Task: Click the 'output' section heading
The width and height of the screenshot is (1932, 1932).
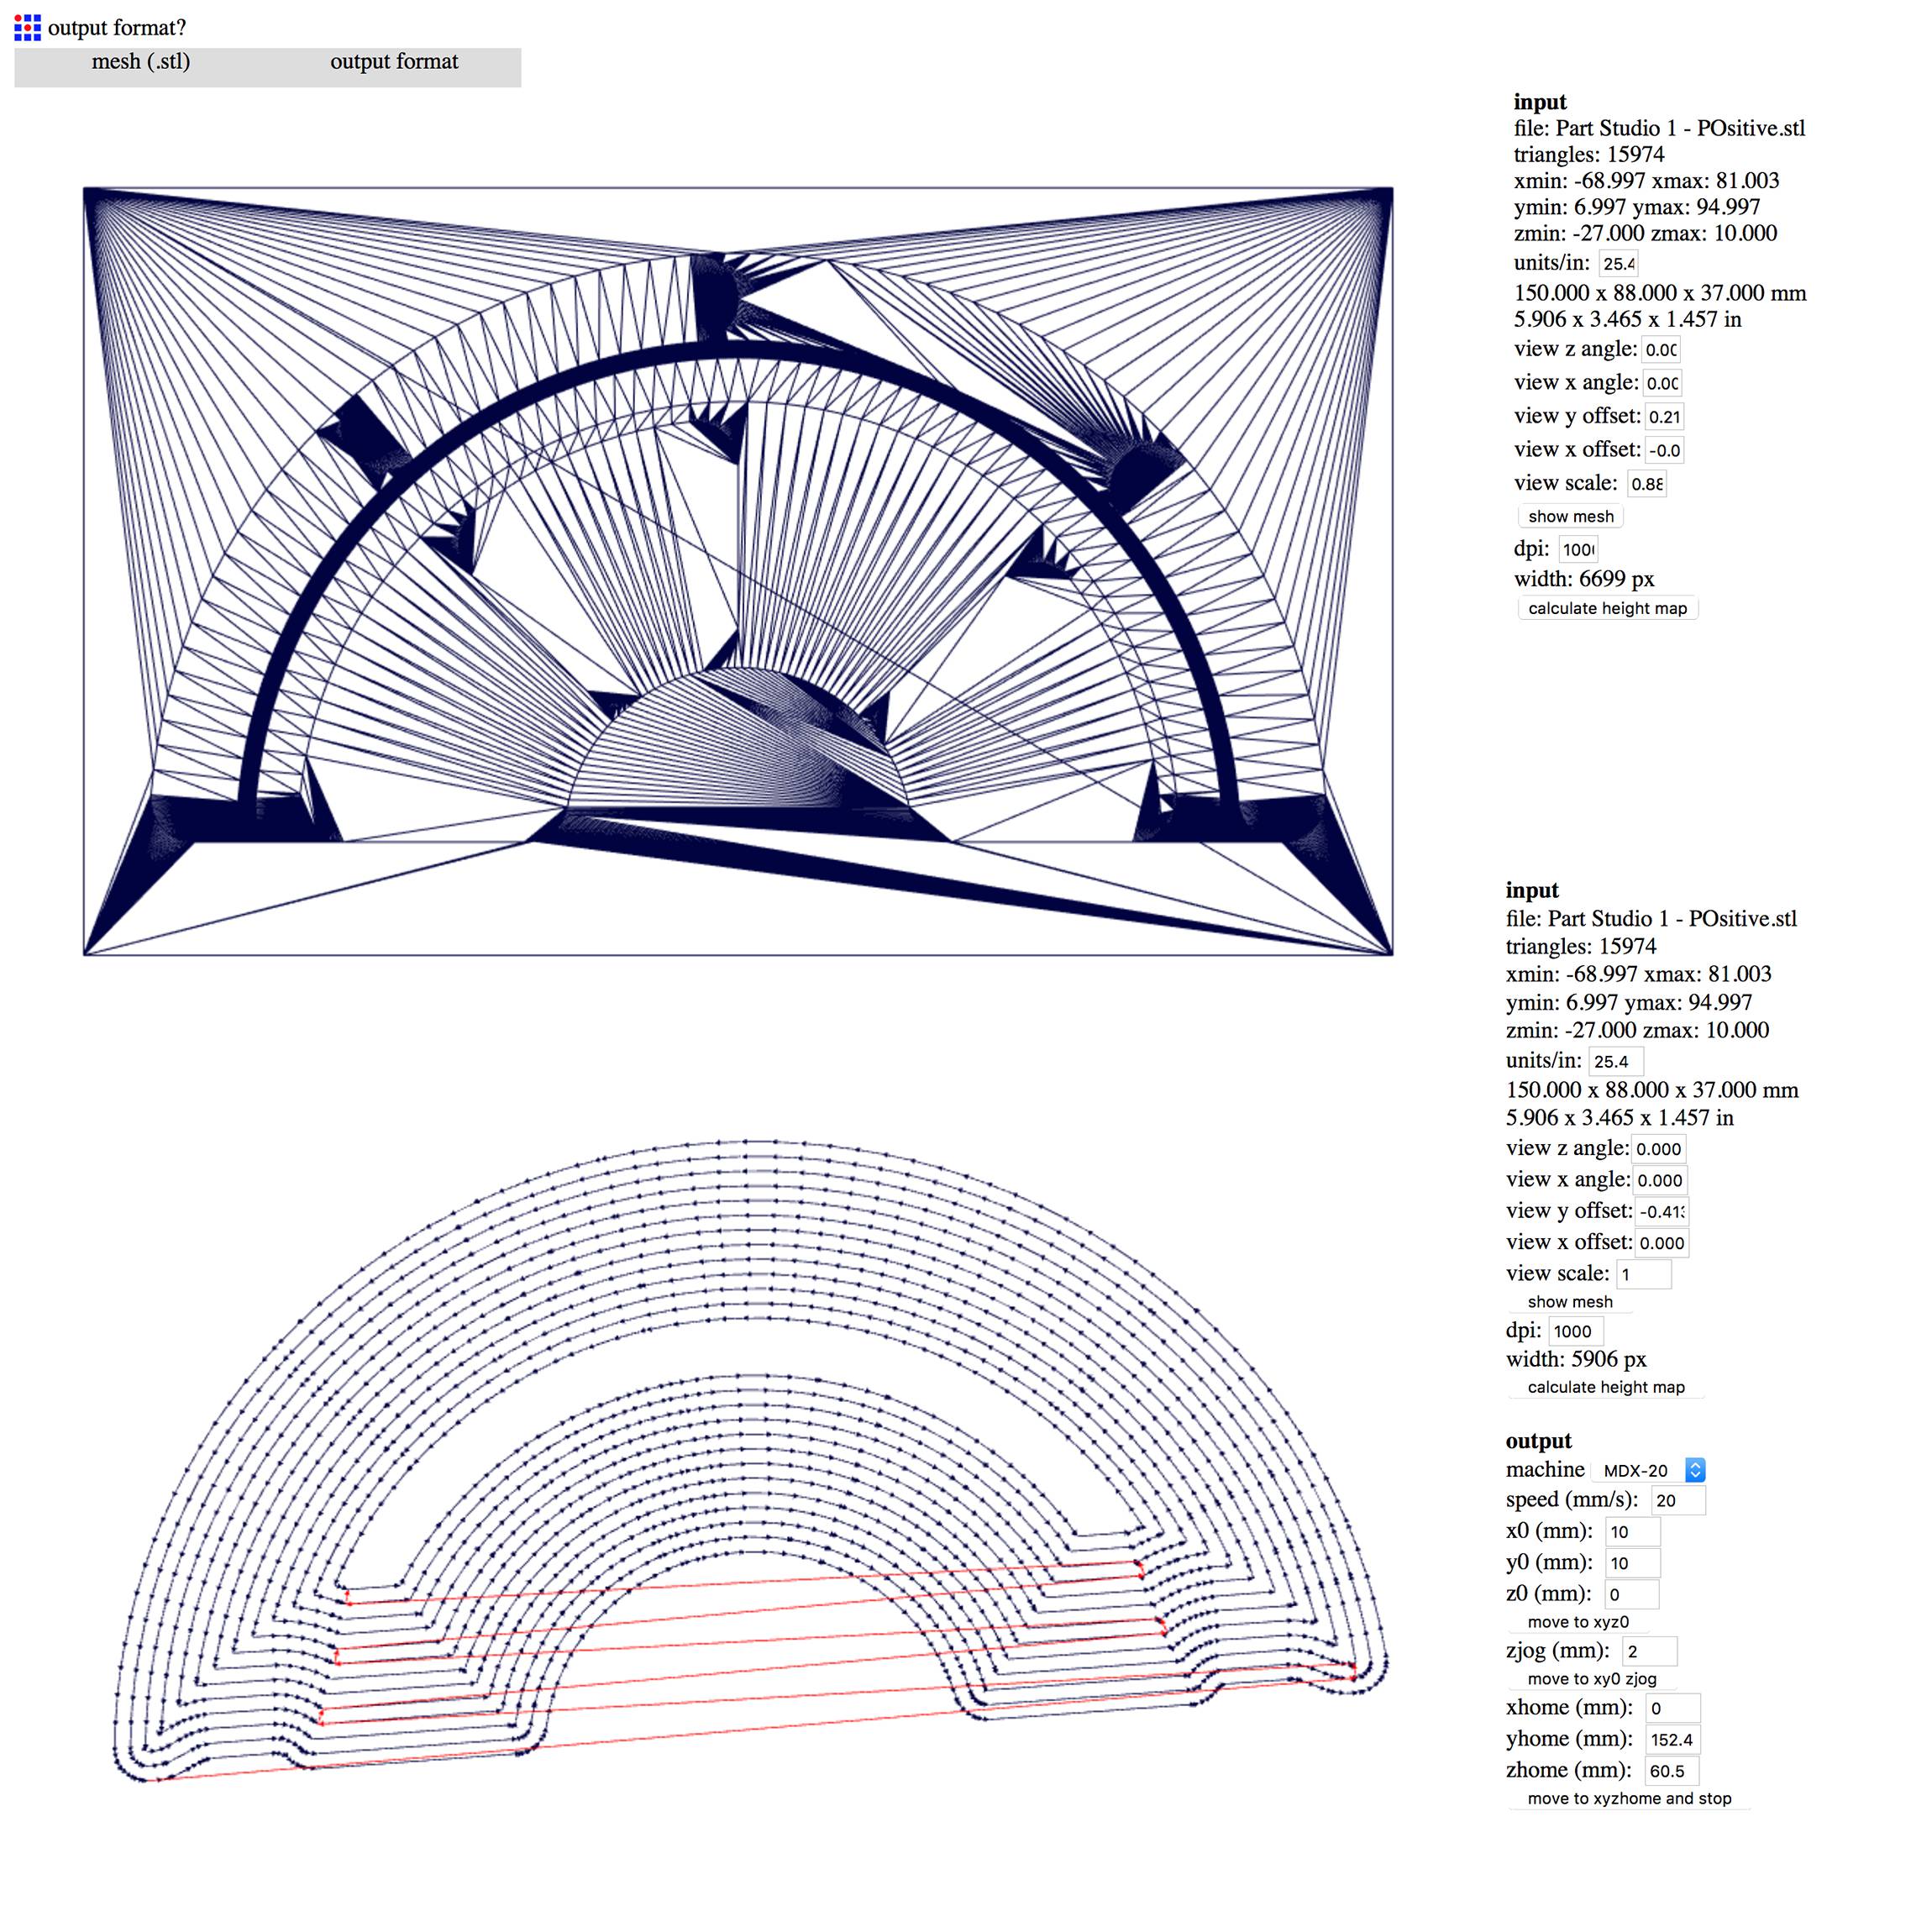Action: (x=1539, y=1441)
